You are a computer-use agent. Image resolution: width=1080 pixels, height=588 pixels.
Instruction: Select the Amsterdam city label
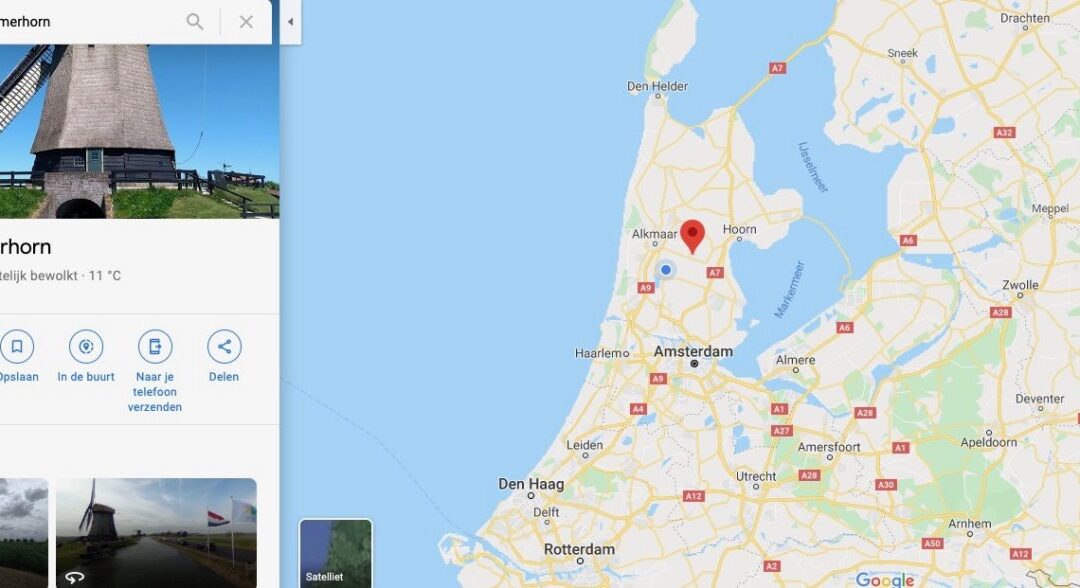click(693, 352)
